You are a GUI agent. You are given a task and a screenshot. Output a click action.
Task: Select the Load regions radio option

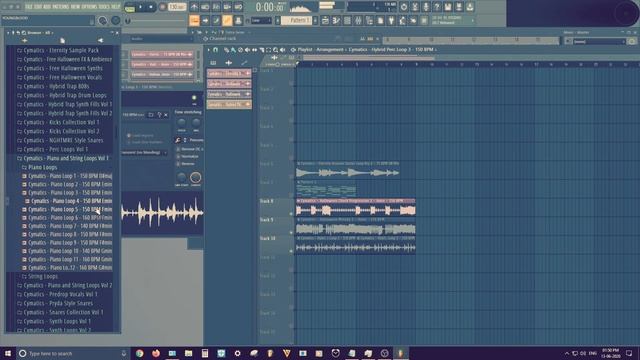[129, 136]
